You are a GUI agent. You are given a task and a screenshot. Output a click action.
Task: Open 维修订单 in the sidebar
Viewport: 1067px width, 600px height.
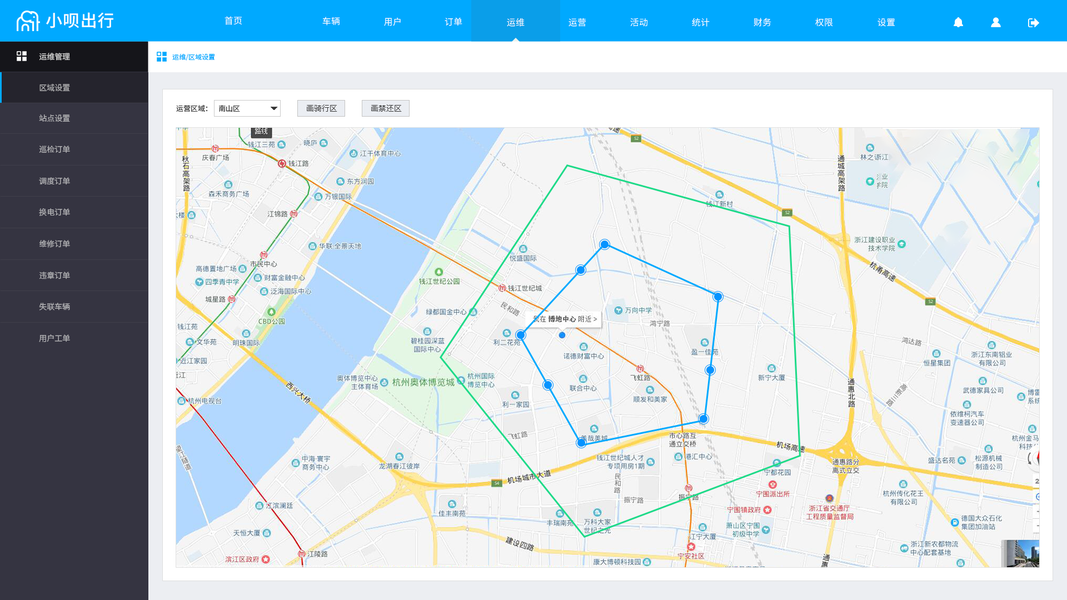(x=74, y=244)
